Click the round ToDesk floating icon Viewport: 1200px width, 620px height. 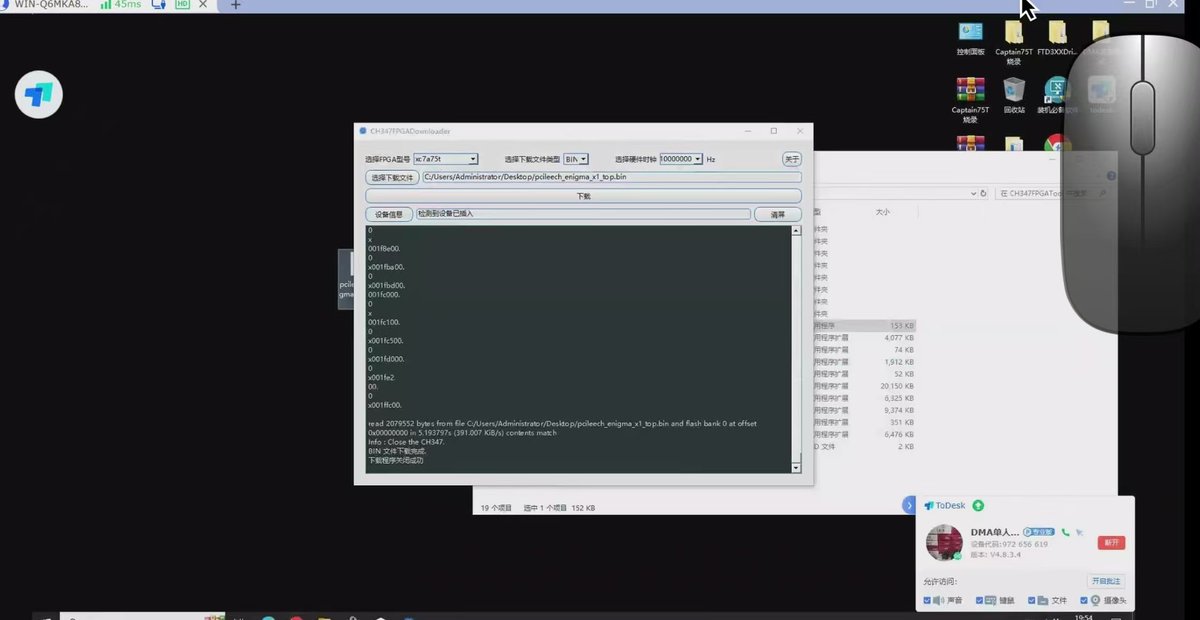(39, 96)
